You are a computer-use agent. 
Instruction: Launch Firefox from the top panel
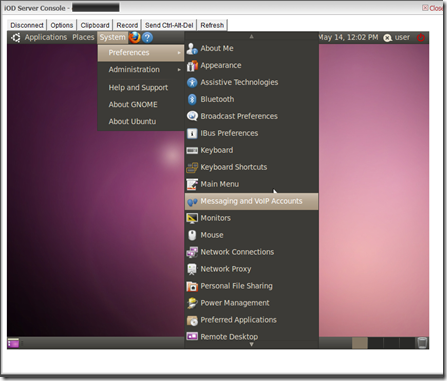pyautogui.click(x=135, y=37)
